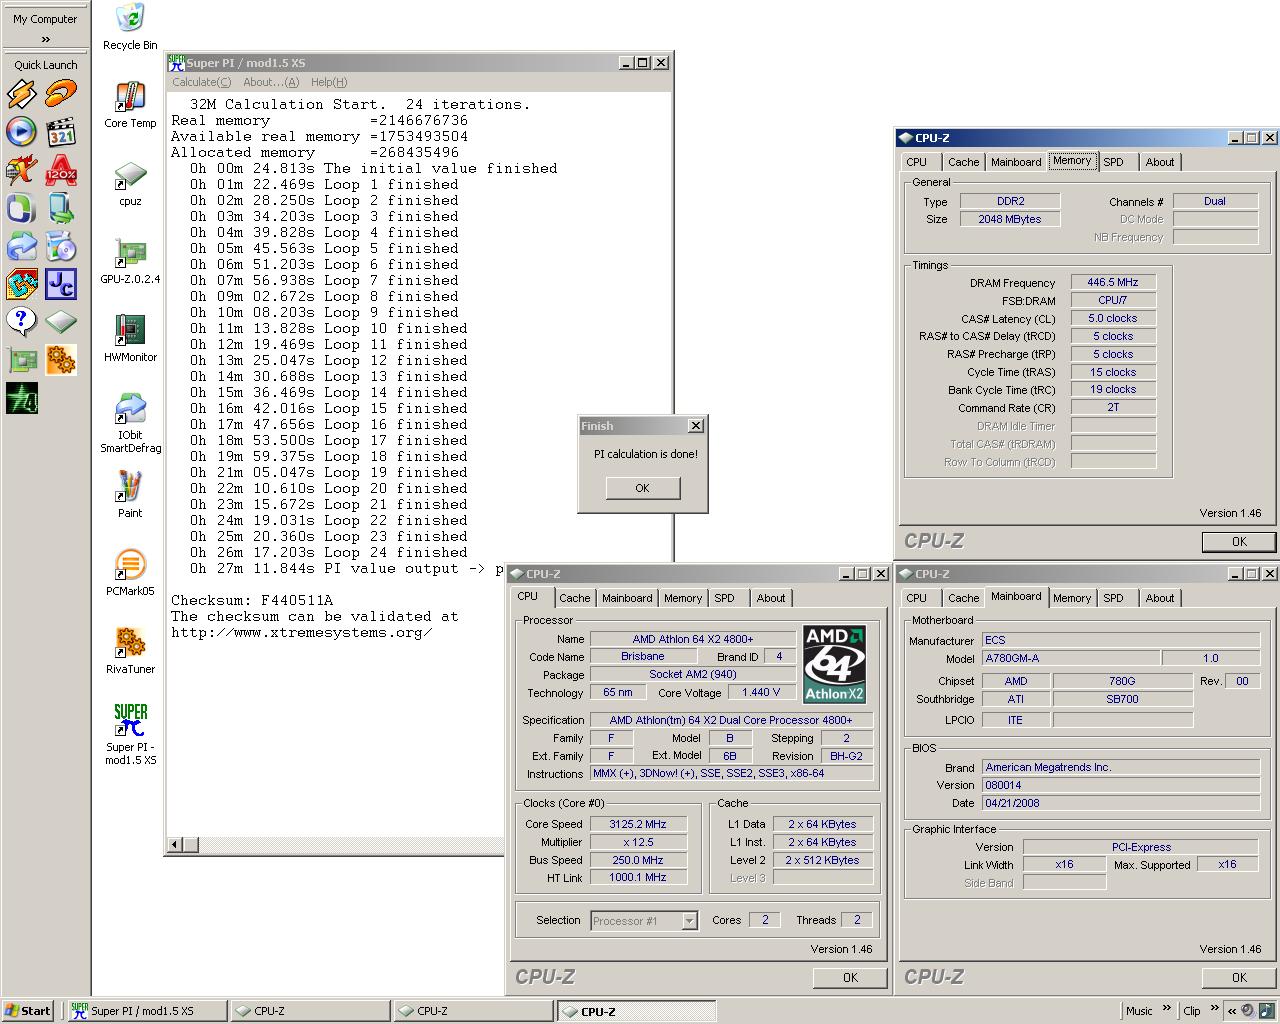Click the AMD Athlon 64 X2 logo
Screen dimensions: 1280x1024
(x=834, y=665)
